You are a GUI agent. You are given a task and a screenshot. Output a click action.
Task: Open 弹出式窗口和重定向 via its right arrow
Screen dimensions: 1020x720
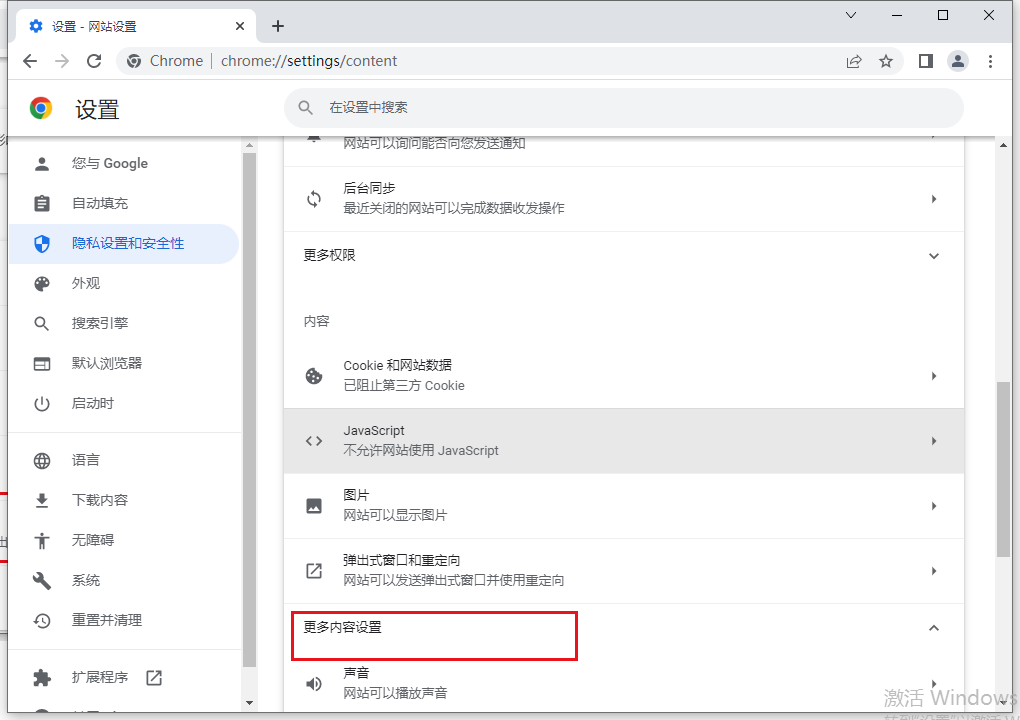pos(933,571)
